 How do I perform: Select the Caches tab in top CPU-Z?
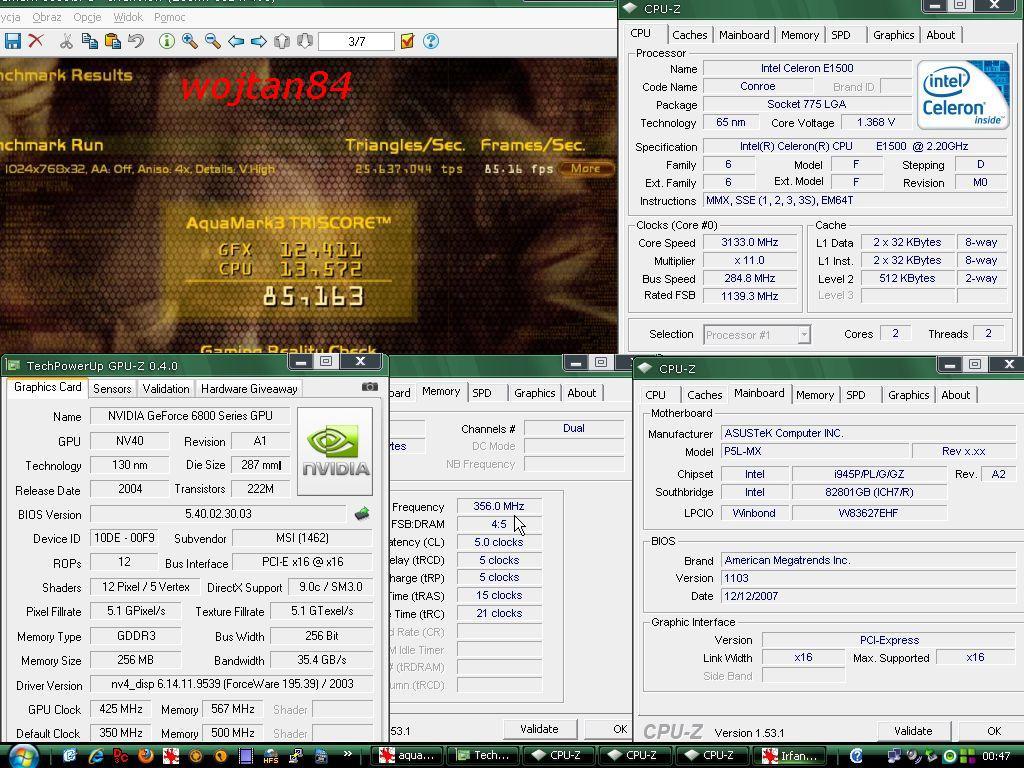pos(689,35)
